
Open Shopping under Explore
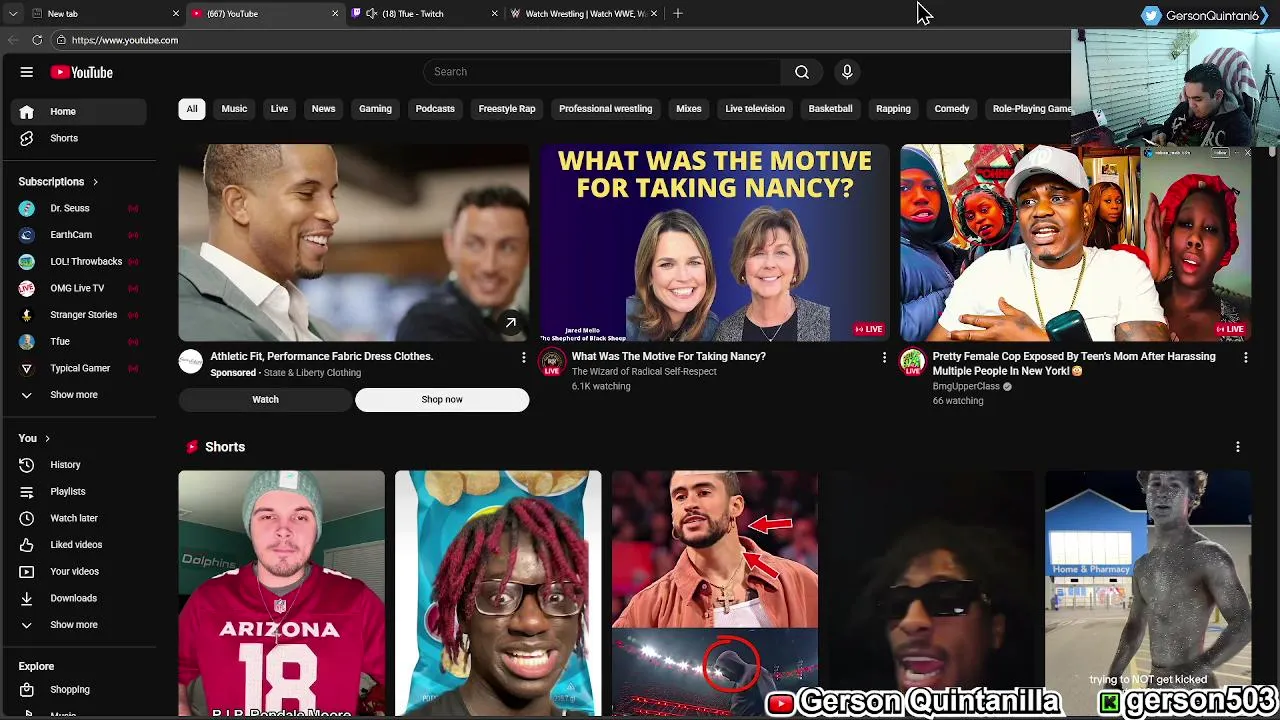78,689
